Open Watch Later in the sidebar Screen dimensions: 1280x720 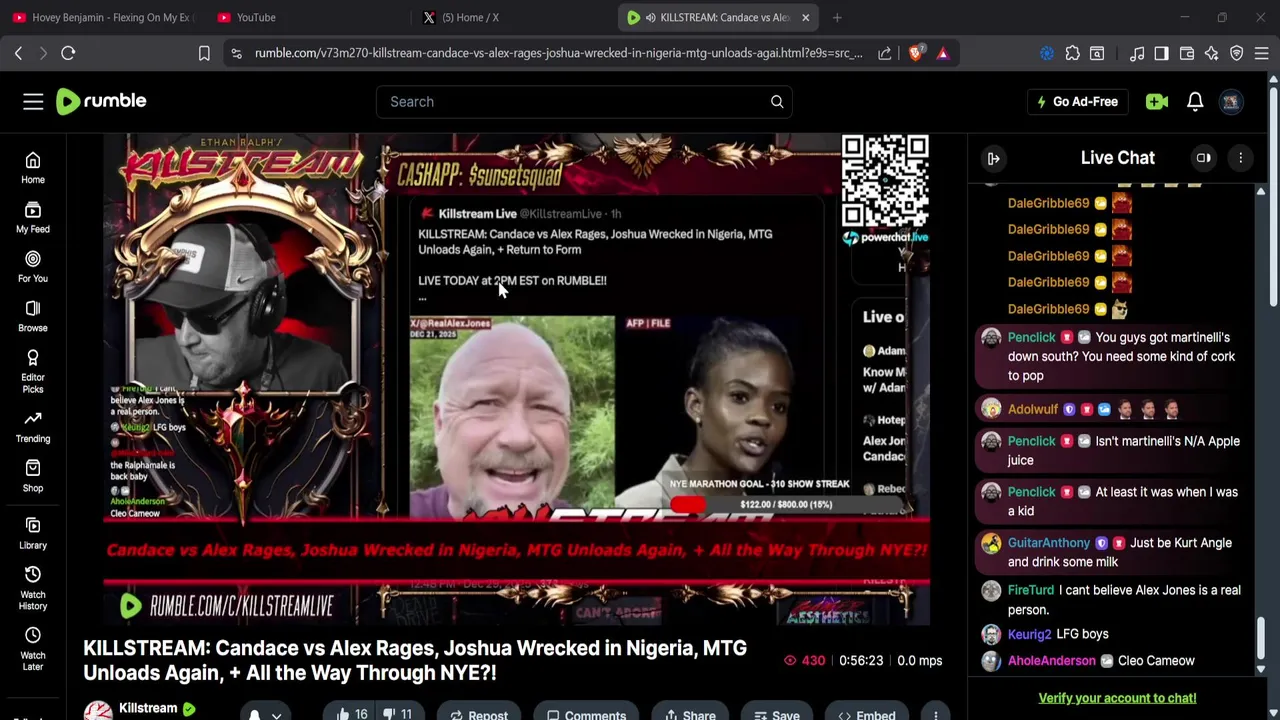point(33,649)
